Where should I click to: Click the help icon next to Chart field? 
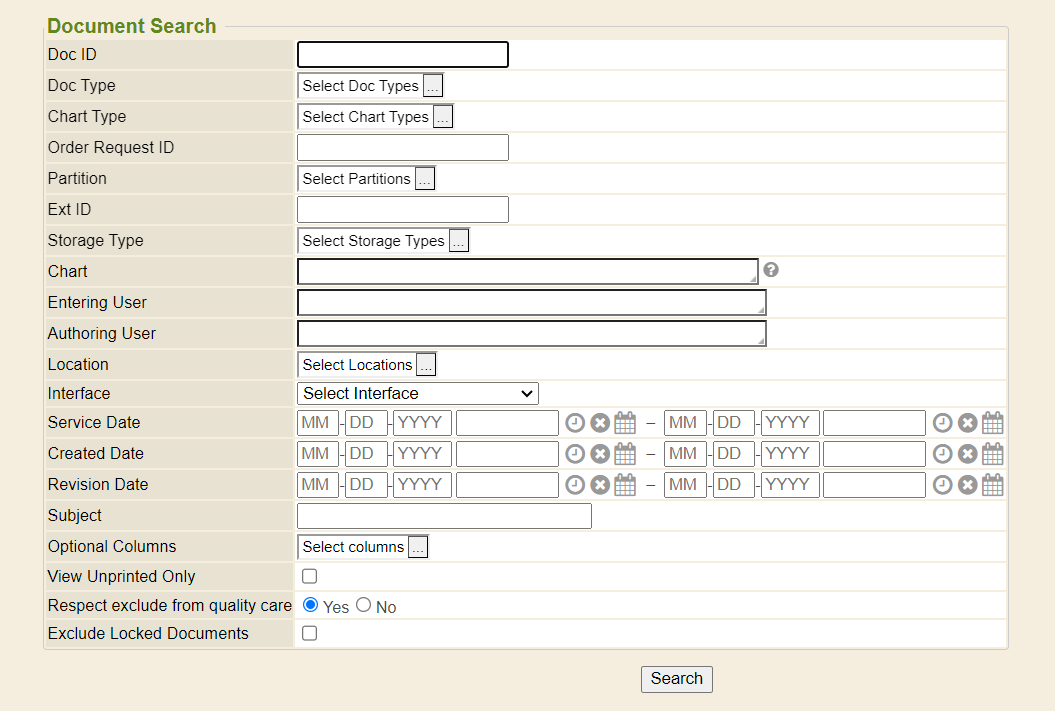(x=771, y=270)
